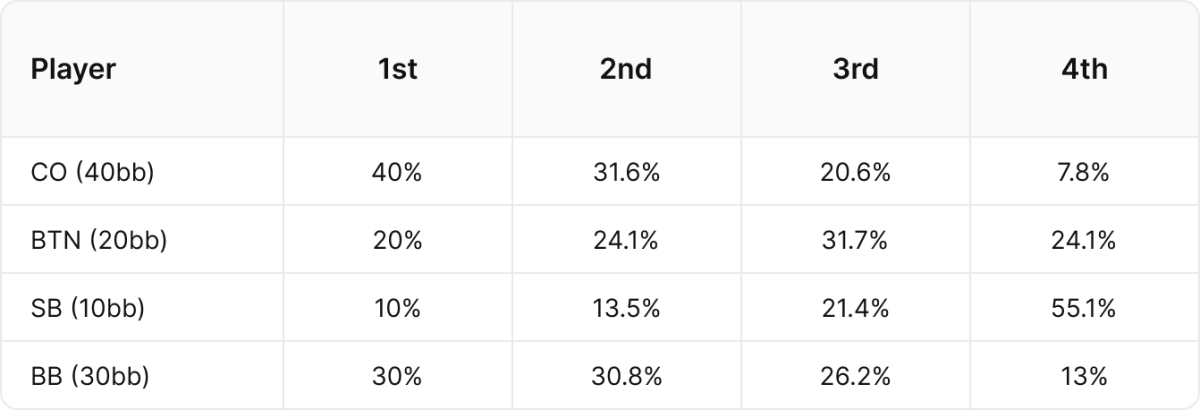The width and height of the screenshot is (1200, 410).
Task: Click the 31.7% cell in BTN row
Action: pyautogui.click(x=856, y=240)
